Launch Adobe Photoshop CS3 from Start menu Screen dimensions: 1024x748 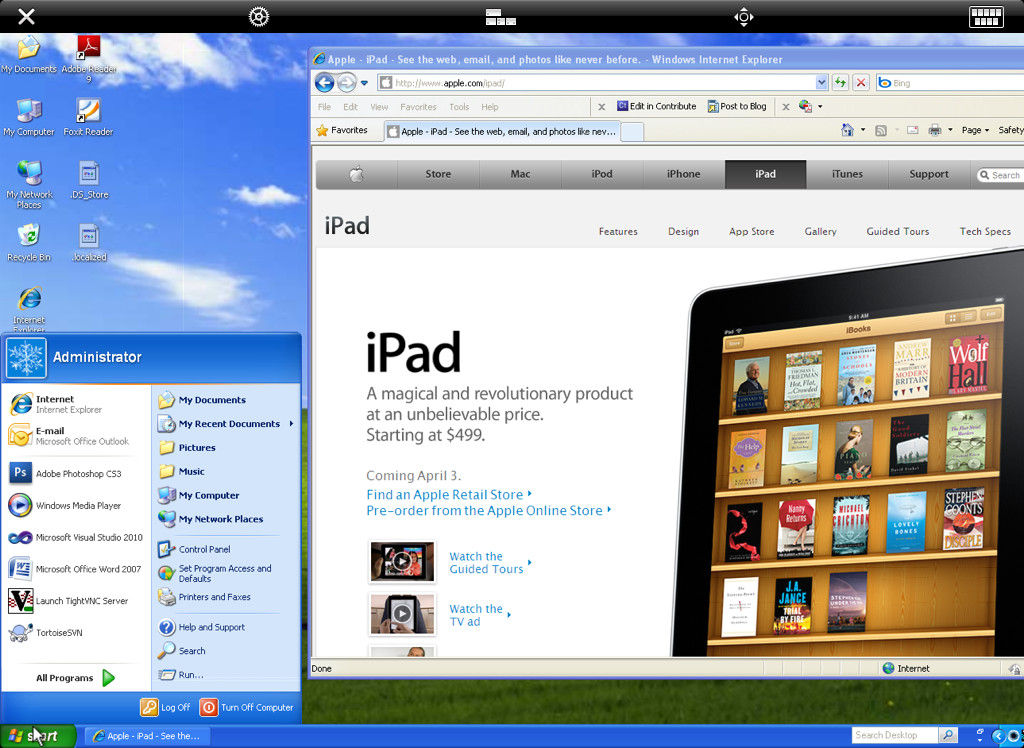pos(76,474)
